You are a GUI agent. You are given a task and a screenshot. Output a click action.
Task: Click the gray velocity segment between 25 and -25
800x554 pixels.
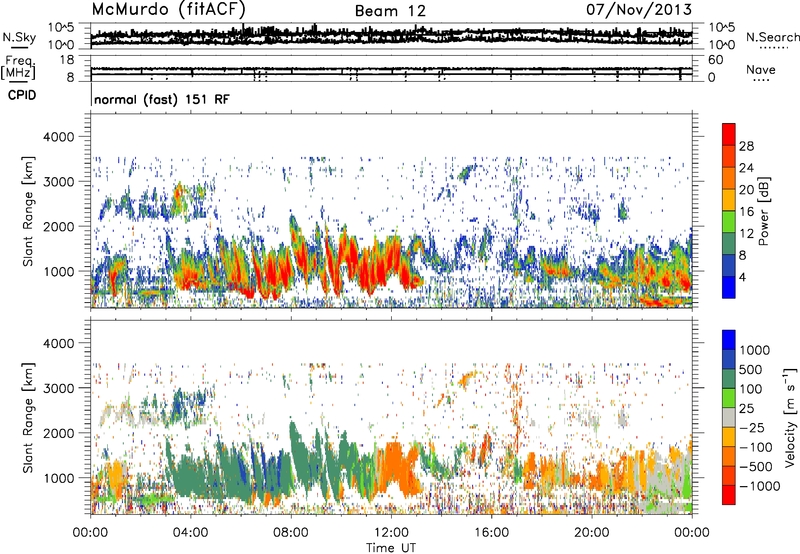729,417
